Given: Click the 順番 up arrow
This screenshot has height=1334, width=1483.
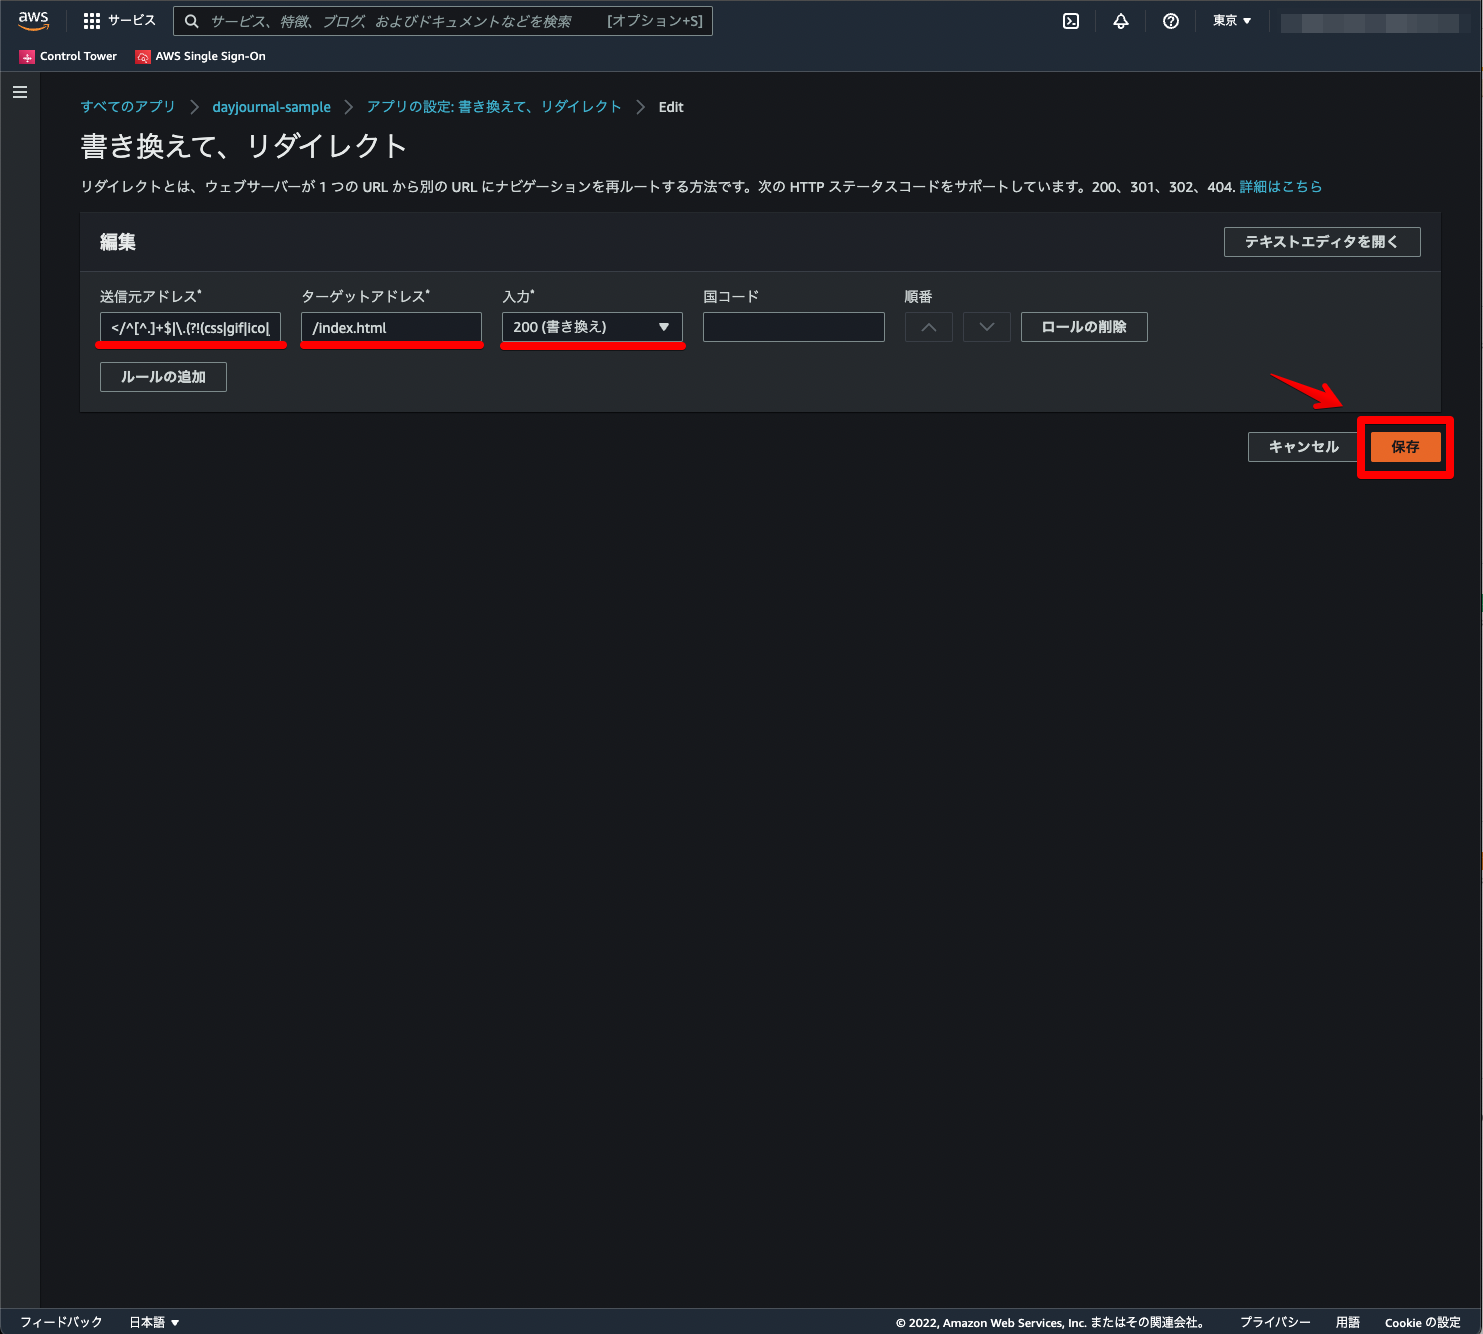Looking at the screenshot, I should (928, 327).
